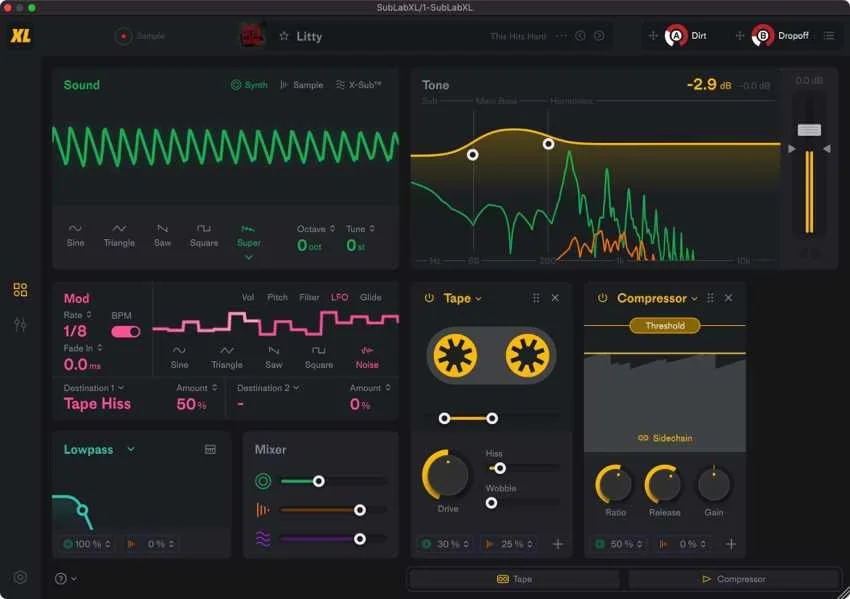Open Destination 2 dropdown

pos(268,388)
